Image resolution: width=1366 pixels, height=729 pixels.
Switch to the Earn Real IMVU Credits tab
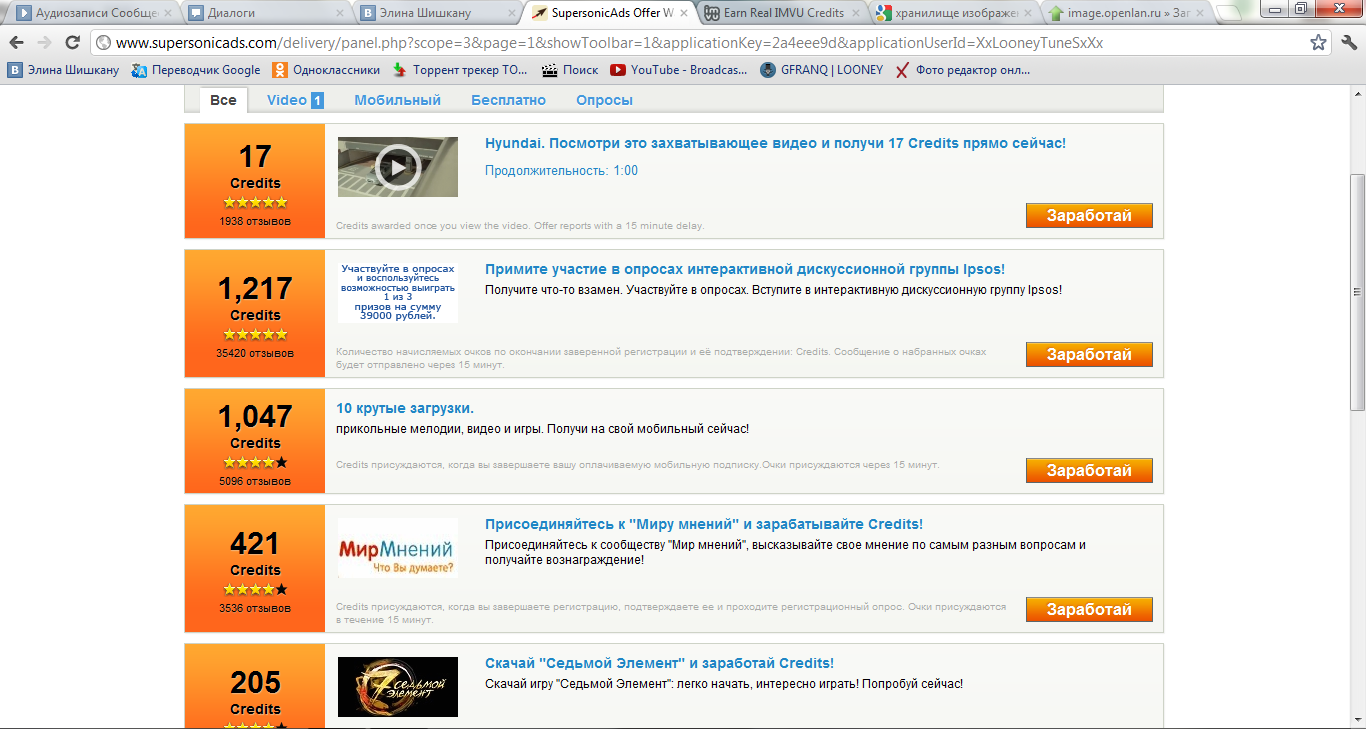pos(780,13)
